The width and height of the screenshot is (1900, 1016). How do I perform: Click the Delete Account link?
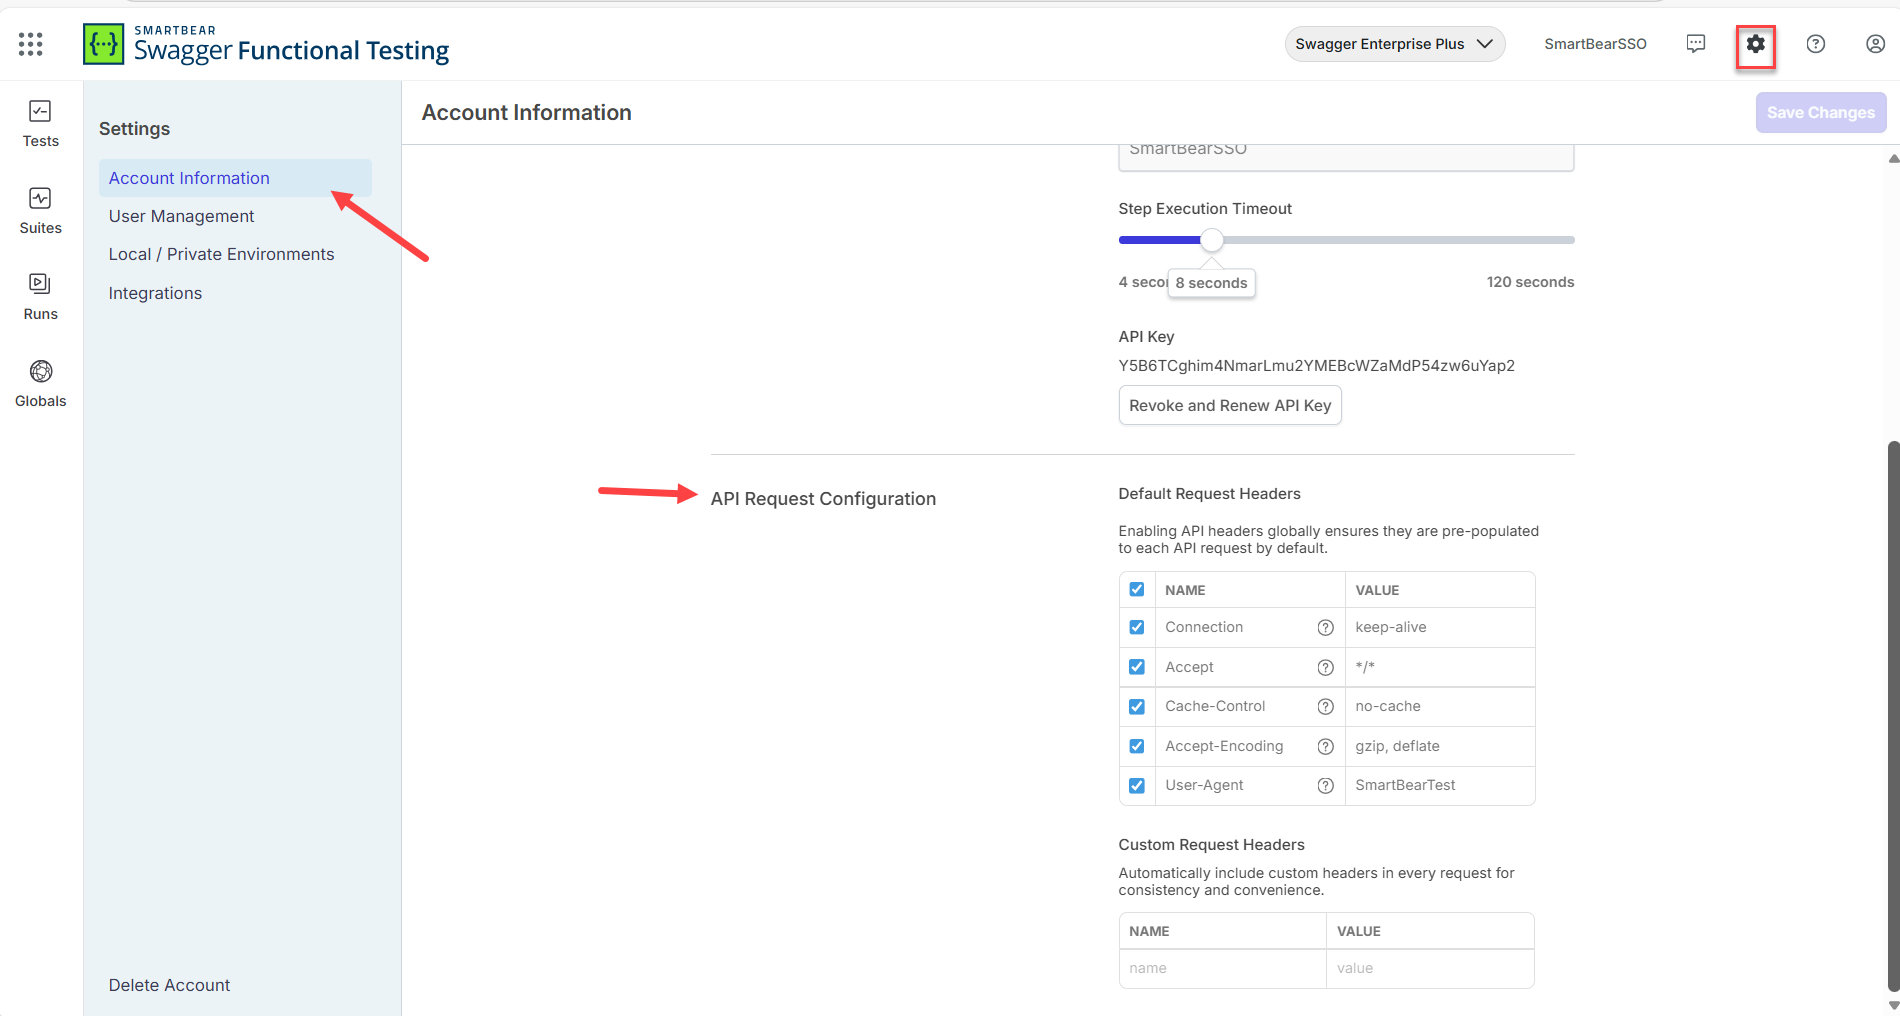169,984
